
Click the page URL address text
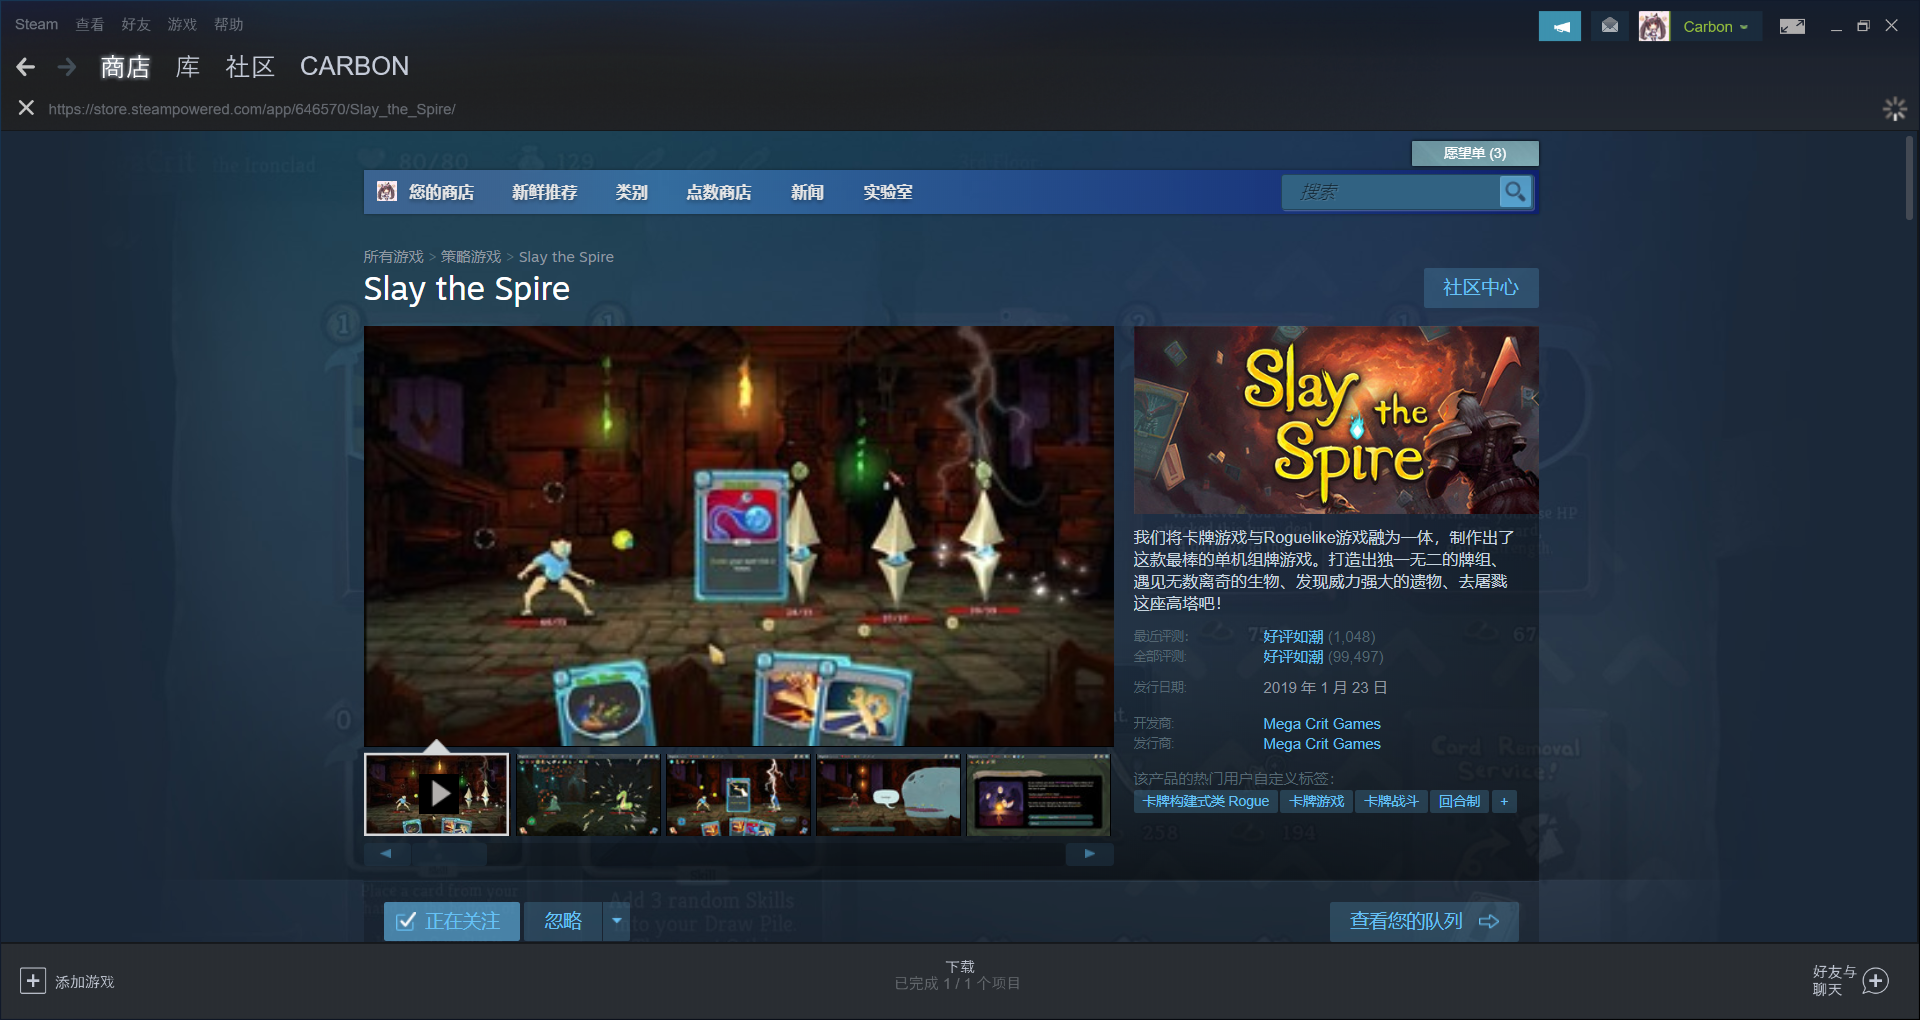tap(252, 109)
